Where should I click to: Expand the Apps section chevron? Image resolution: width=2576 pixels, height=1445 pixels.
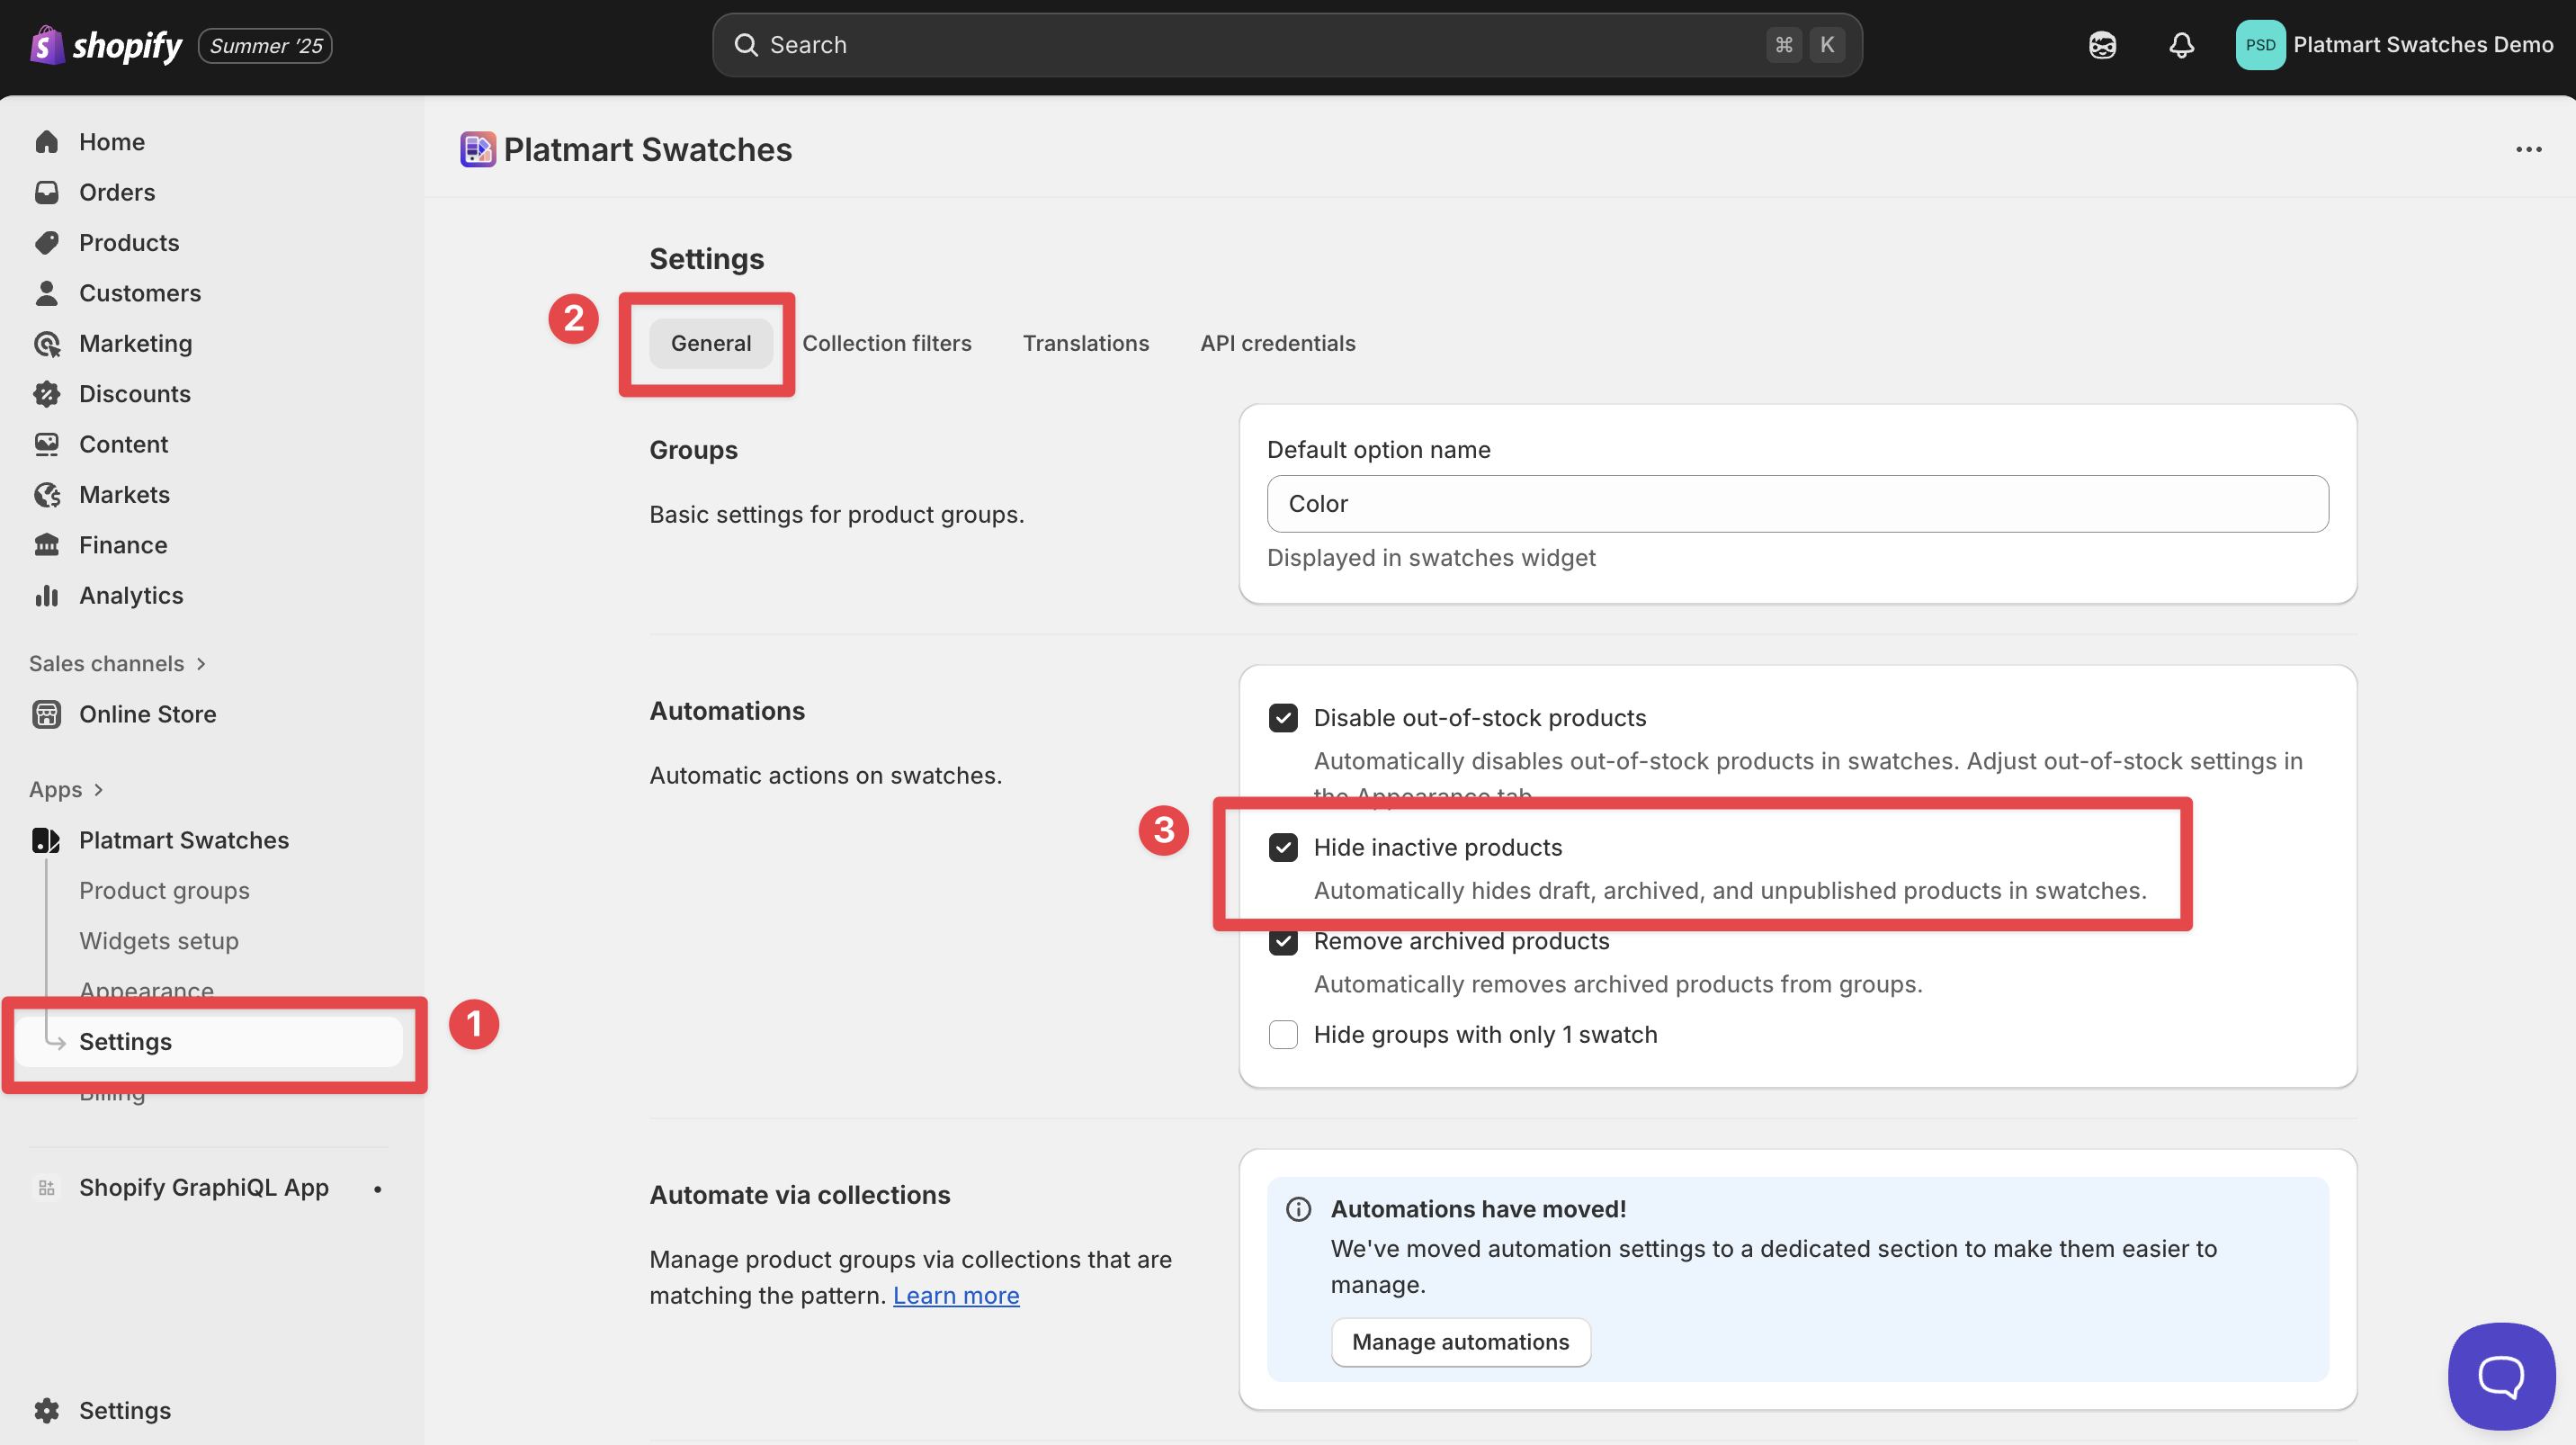click(x=98, y=789)
